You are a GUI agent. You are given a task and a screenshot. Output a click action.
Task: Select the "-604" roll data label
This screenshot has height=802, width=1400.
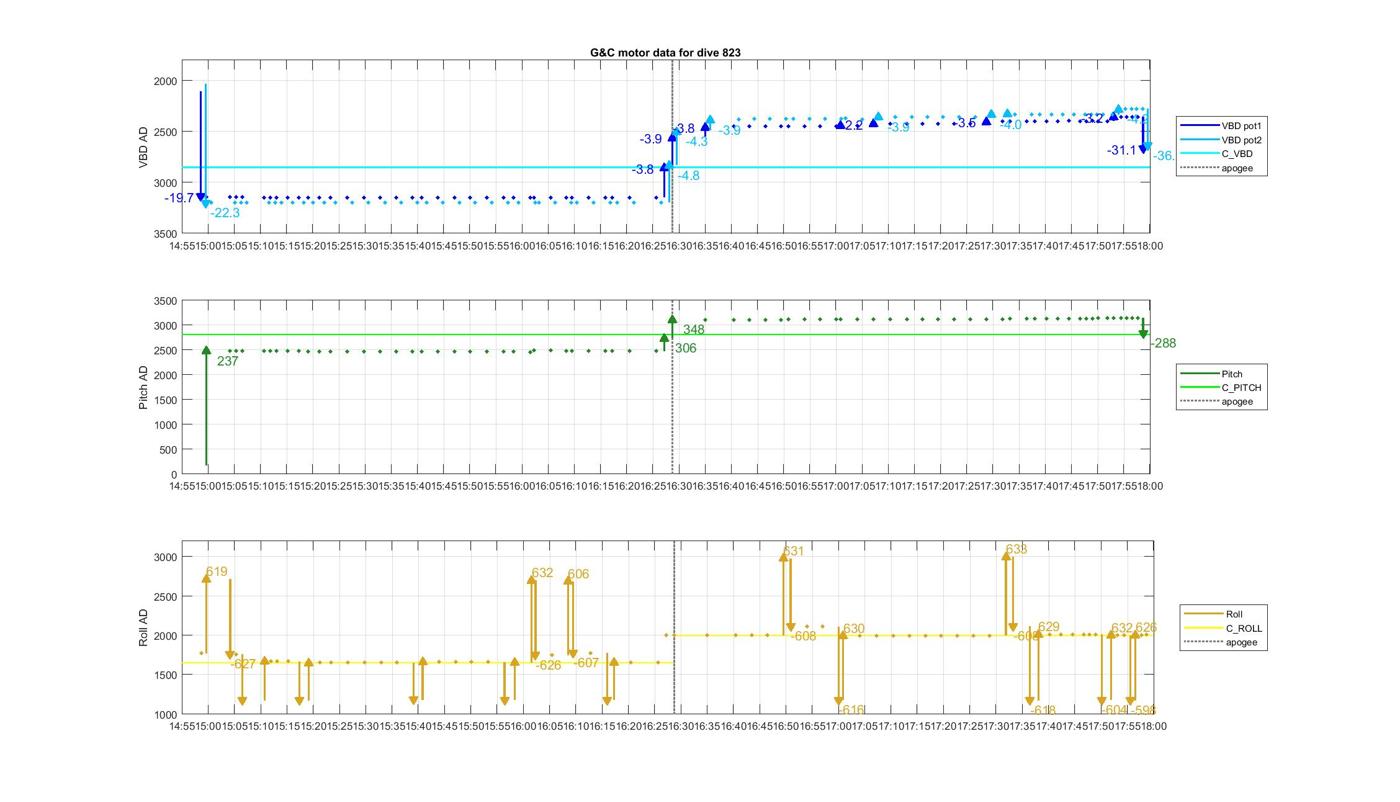pos(1113,710)
